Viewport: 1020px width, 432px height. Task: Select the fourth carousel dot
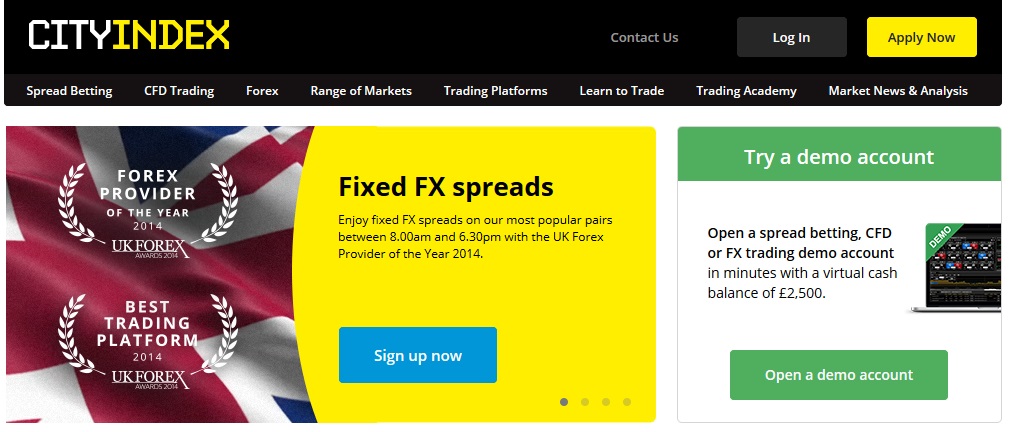click(626, 402)
